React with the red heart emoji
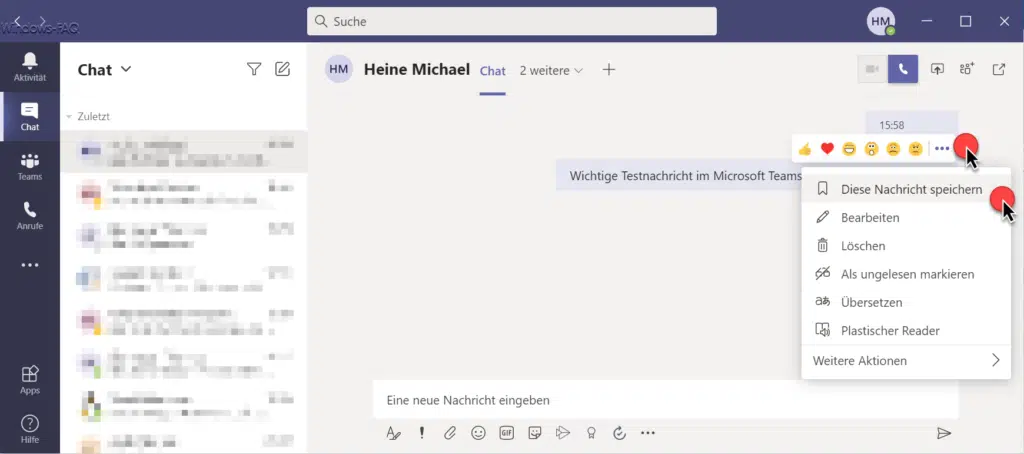This screenshot has height=454, width=1024. (x=827, y=149)
